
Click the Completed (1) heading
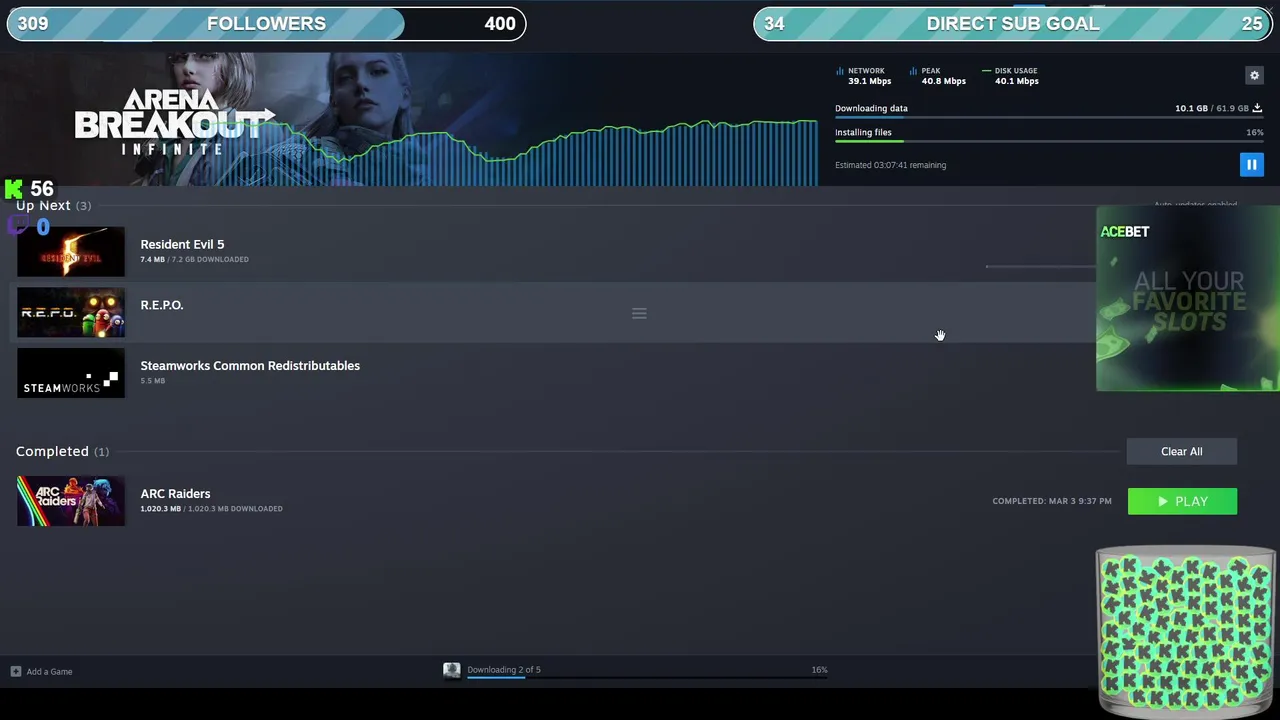pyautogui.click(x=62, y=451)
